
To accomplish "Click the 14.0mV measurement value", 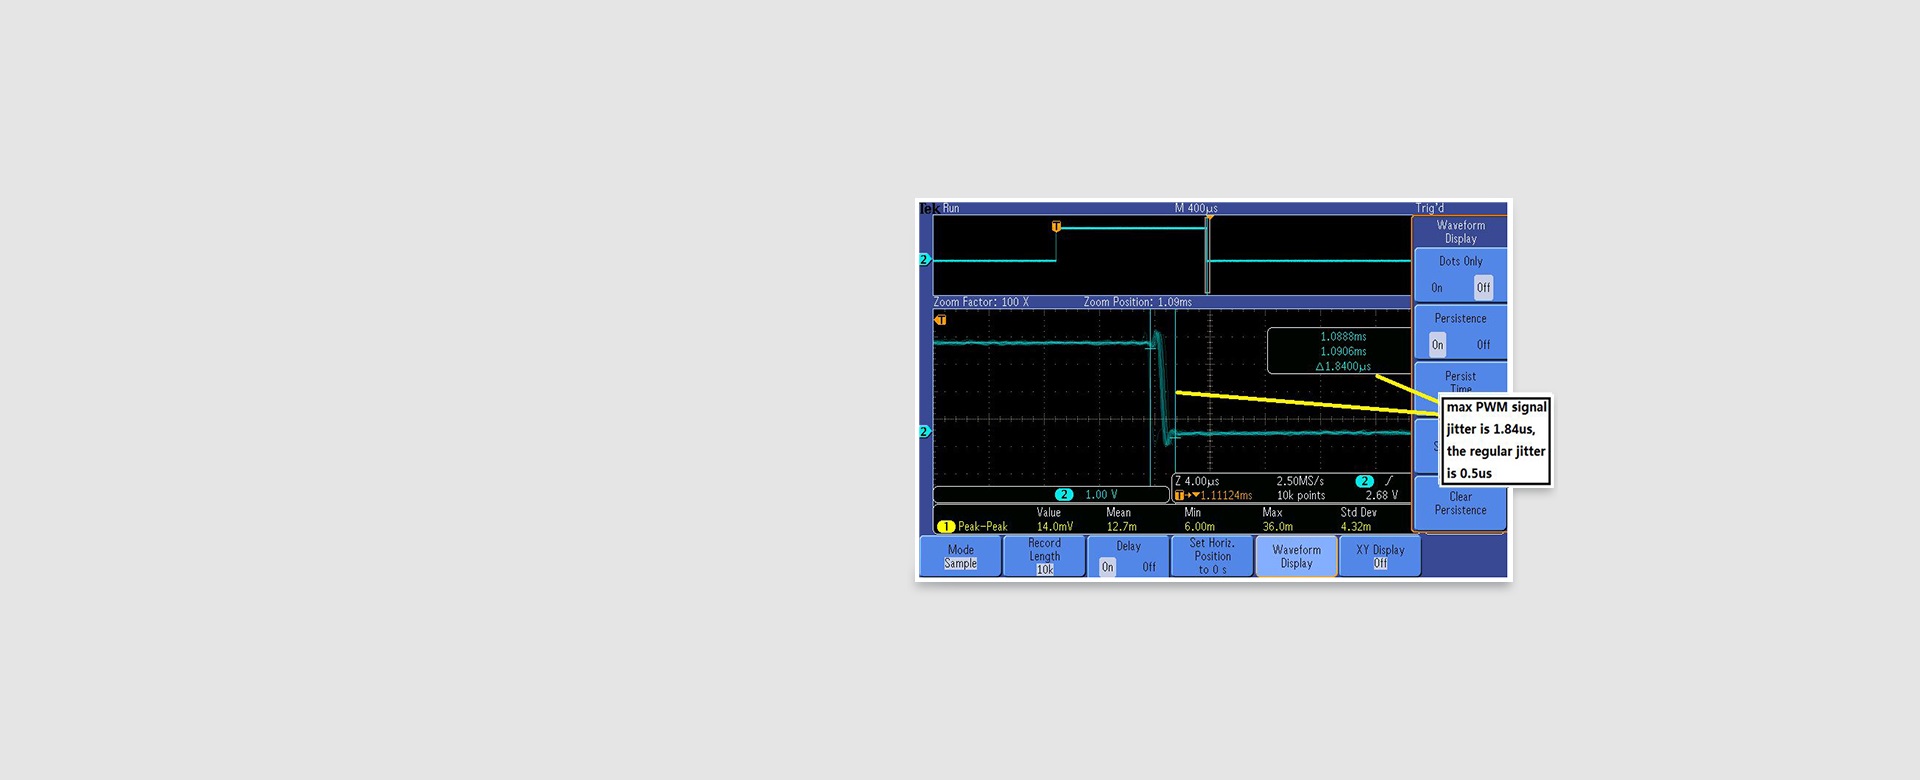I will pyautogui.click(x=1055, y=526).
